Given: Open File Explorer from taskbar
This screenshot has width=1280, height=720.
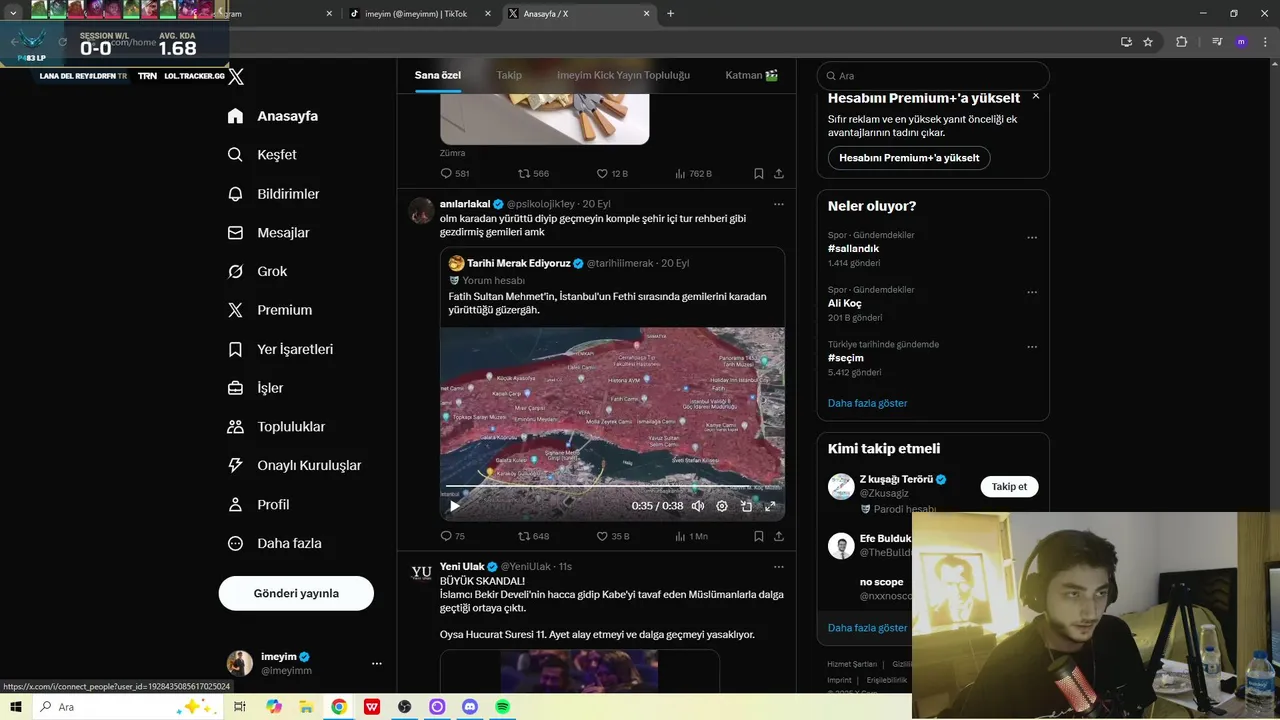Looking at the screenshot, I should (x=306, y=707).
